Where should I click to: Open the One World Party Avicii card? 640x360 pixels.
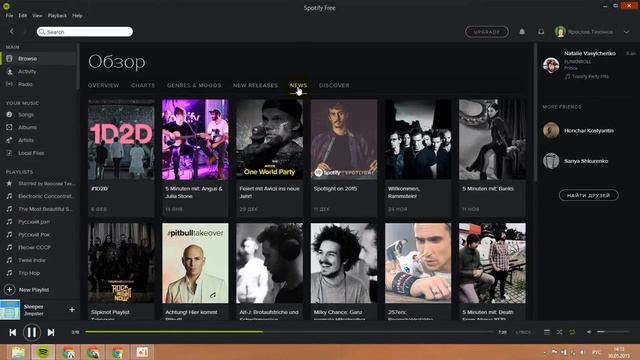pos(269,158)
